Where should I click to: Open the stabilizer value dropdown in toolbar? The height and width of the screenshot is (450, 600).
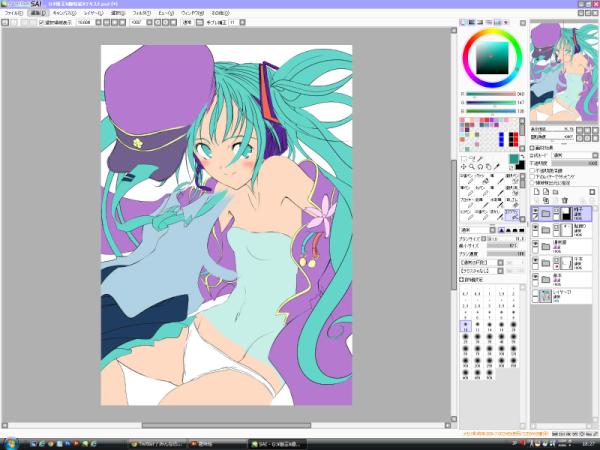click(x=243, y=23)
